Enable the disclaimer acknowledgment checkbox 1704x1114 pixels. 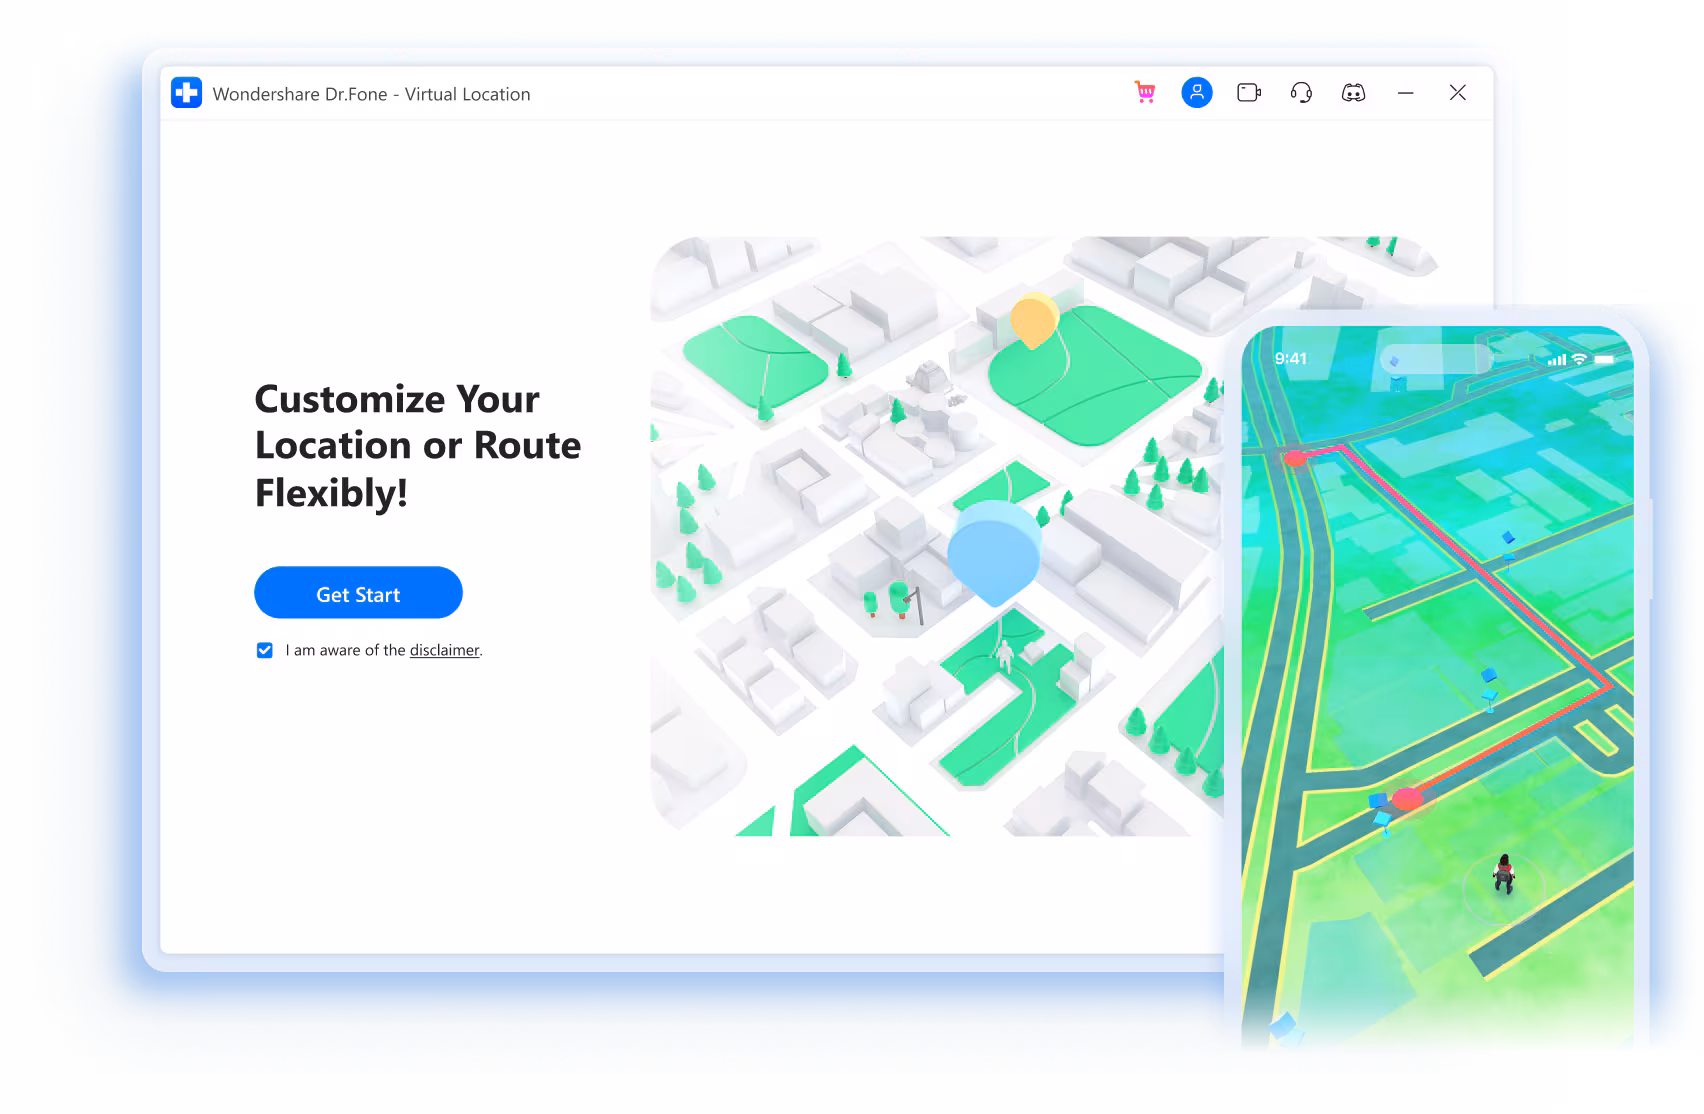coord(264,650)
